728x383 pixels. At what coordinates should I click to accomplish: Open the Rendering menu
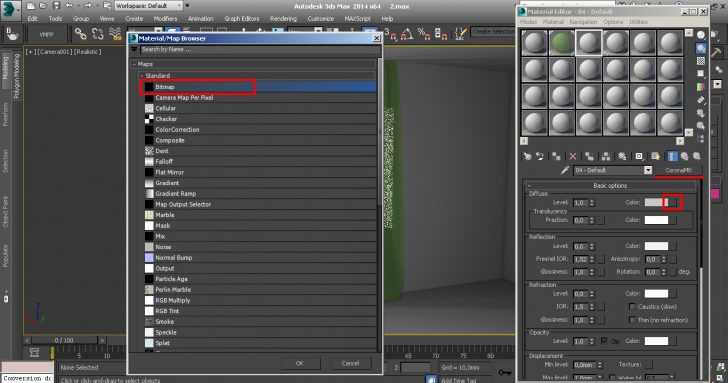point(283,19)
